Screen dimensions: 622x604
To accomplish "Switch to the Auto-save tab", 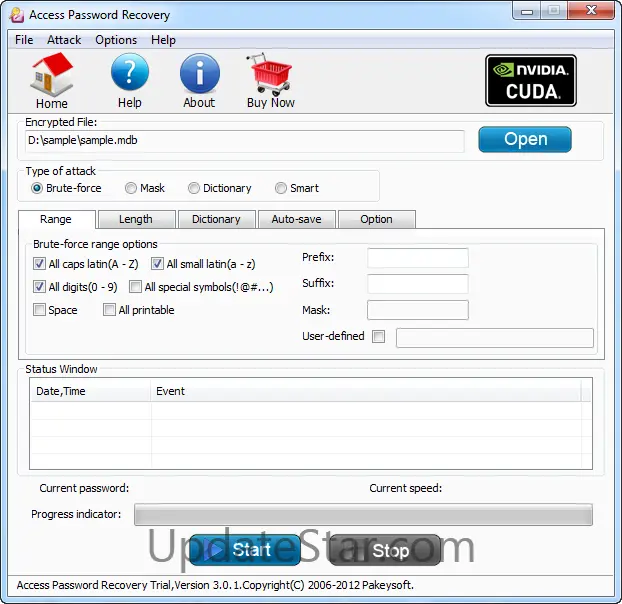I will pyautogui.click(x=296, y=219).
